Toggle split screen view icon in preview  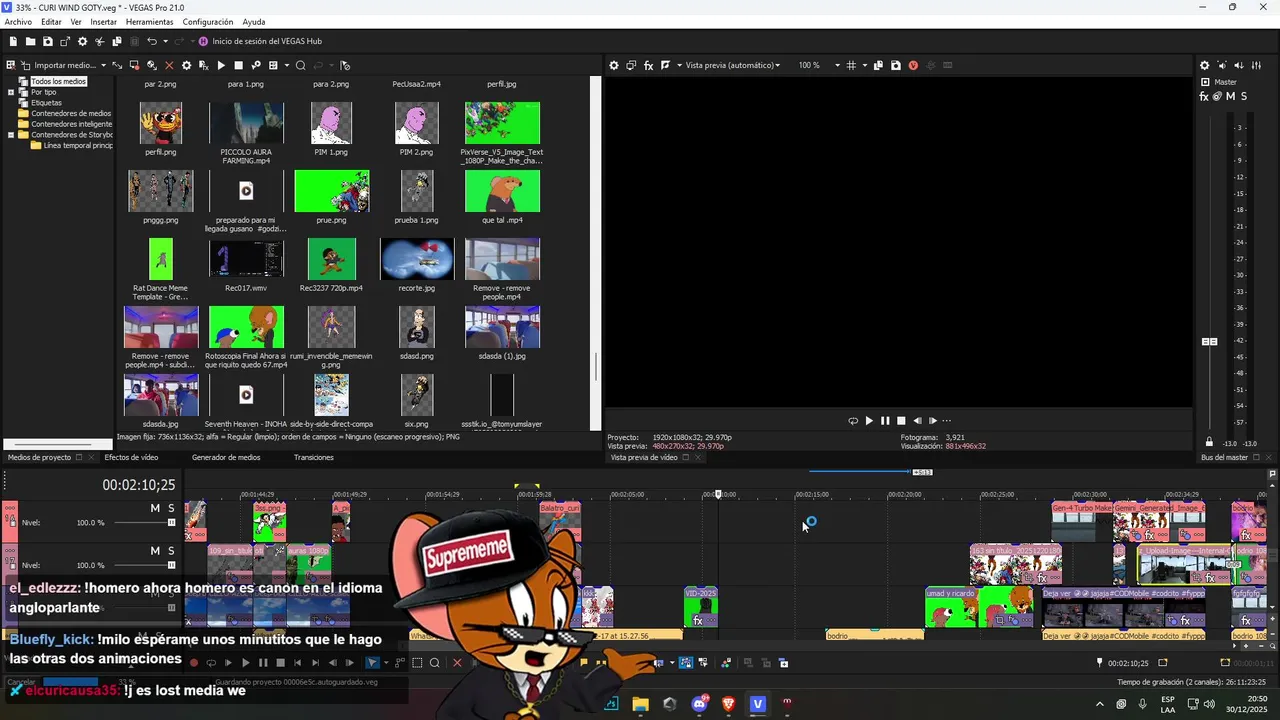pos(665,65)
